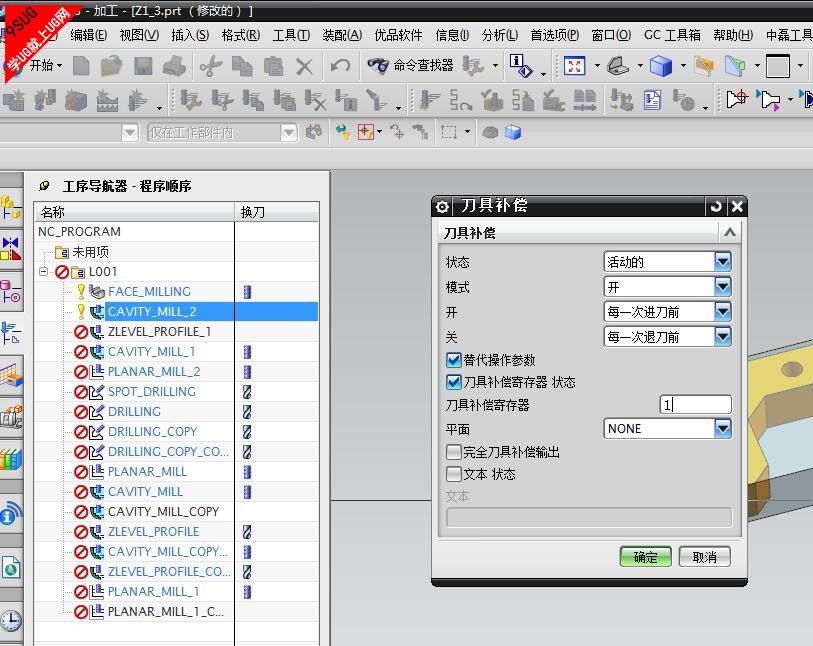The width and height of the screenshot is (813, 646).
Task: Open the 视图(V) menu
Action: (x=139, y=35)
